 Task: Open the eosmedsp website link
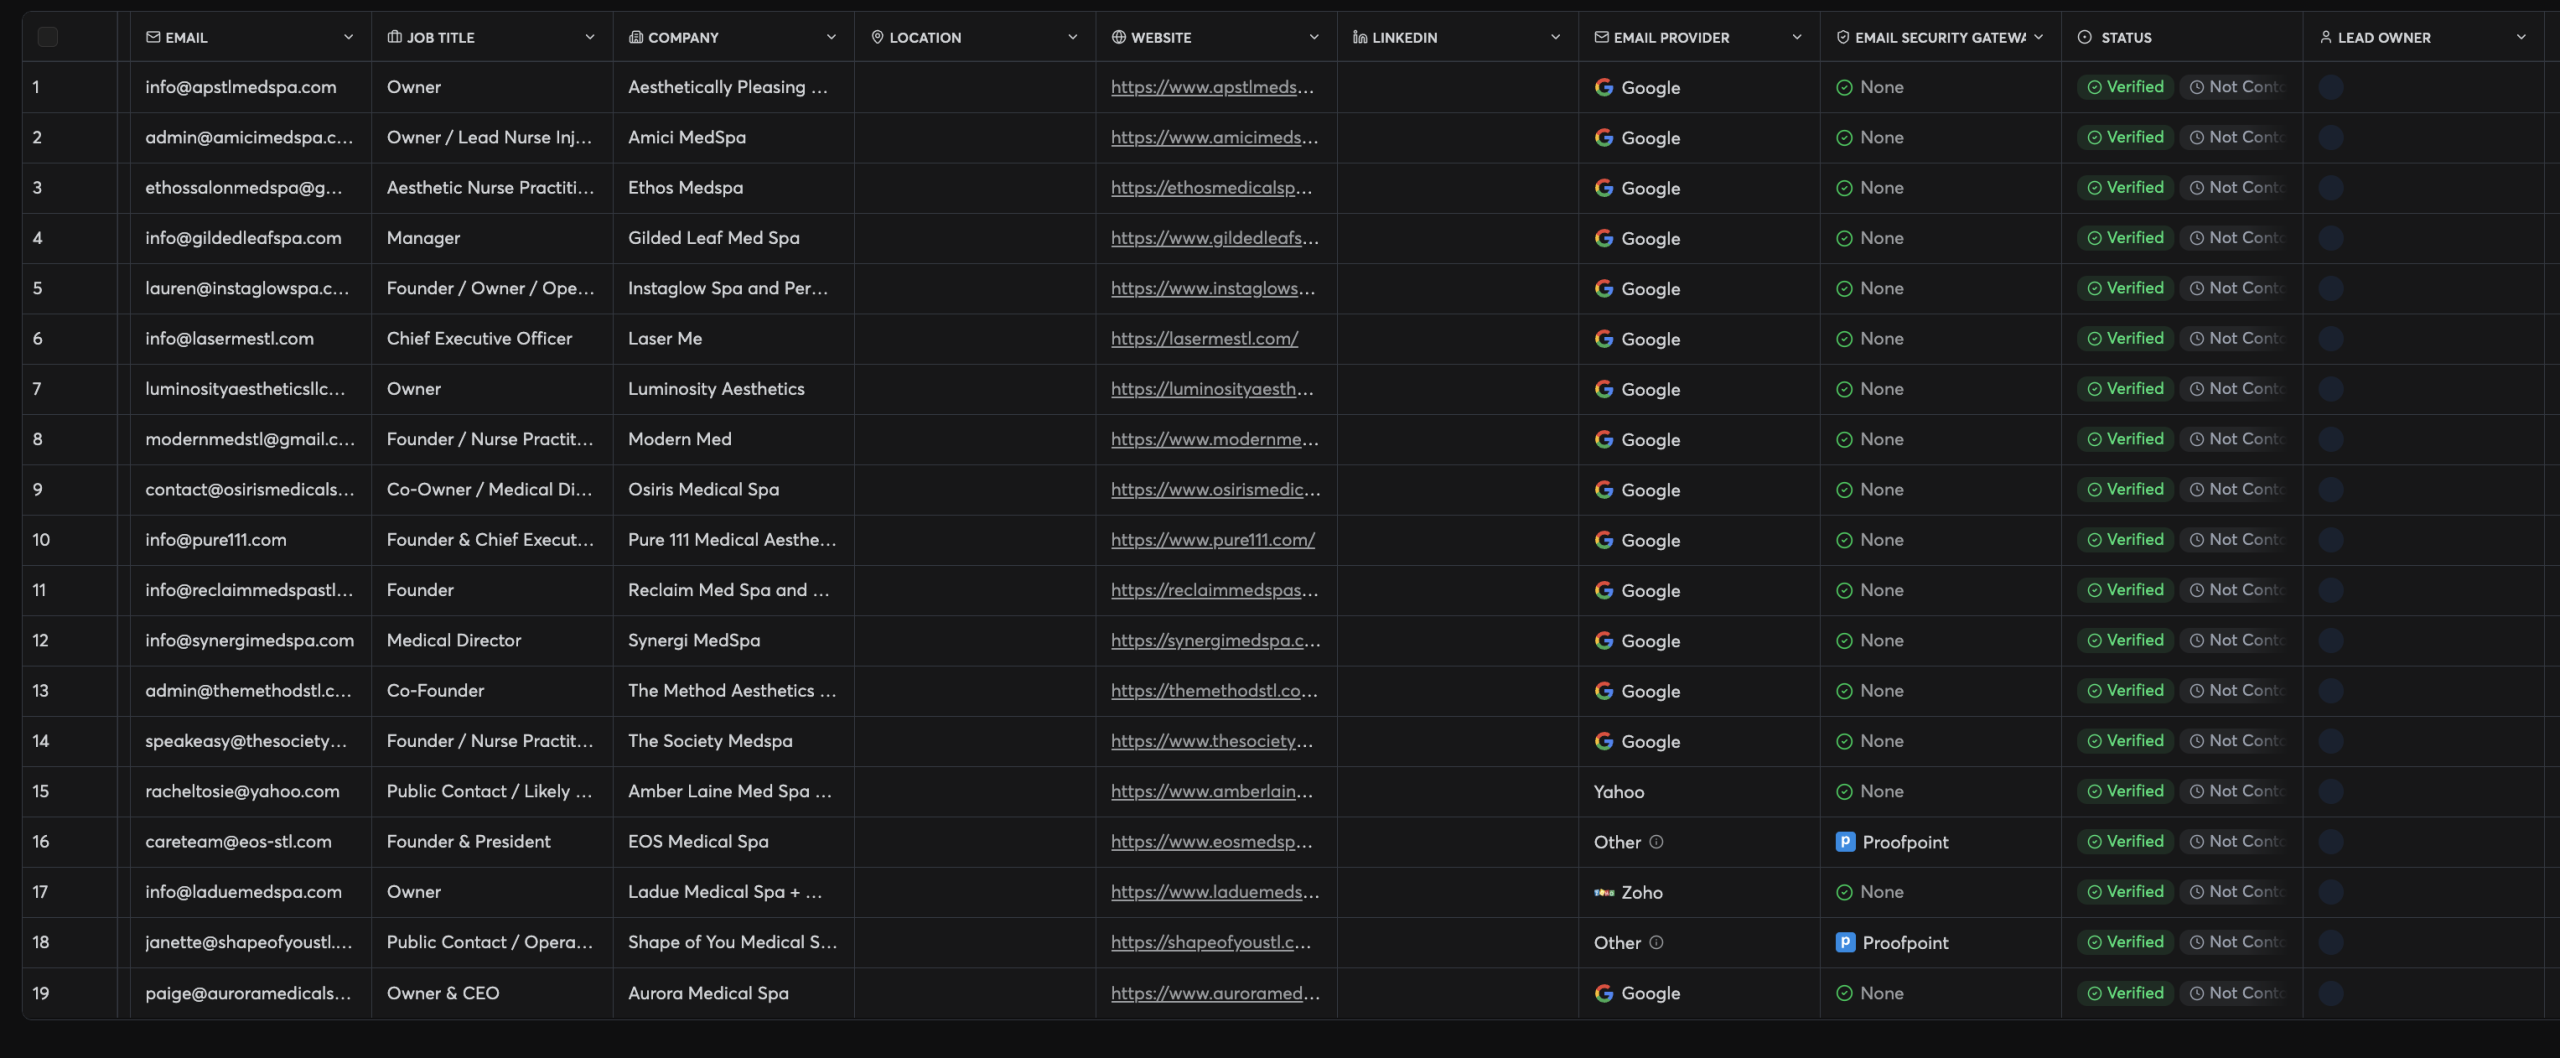(x=1211, y=842)
